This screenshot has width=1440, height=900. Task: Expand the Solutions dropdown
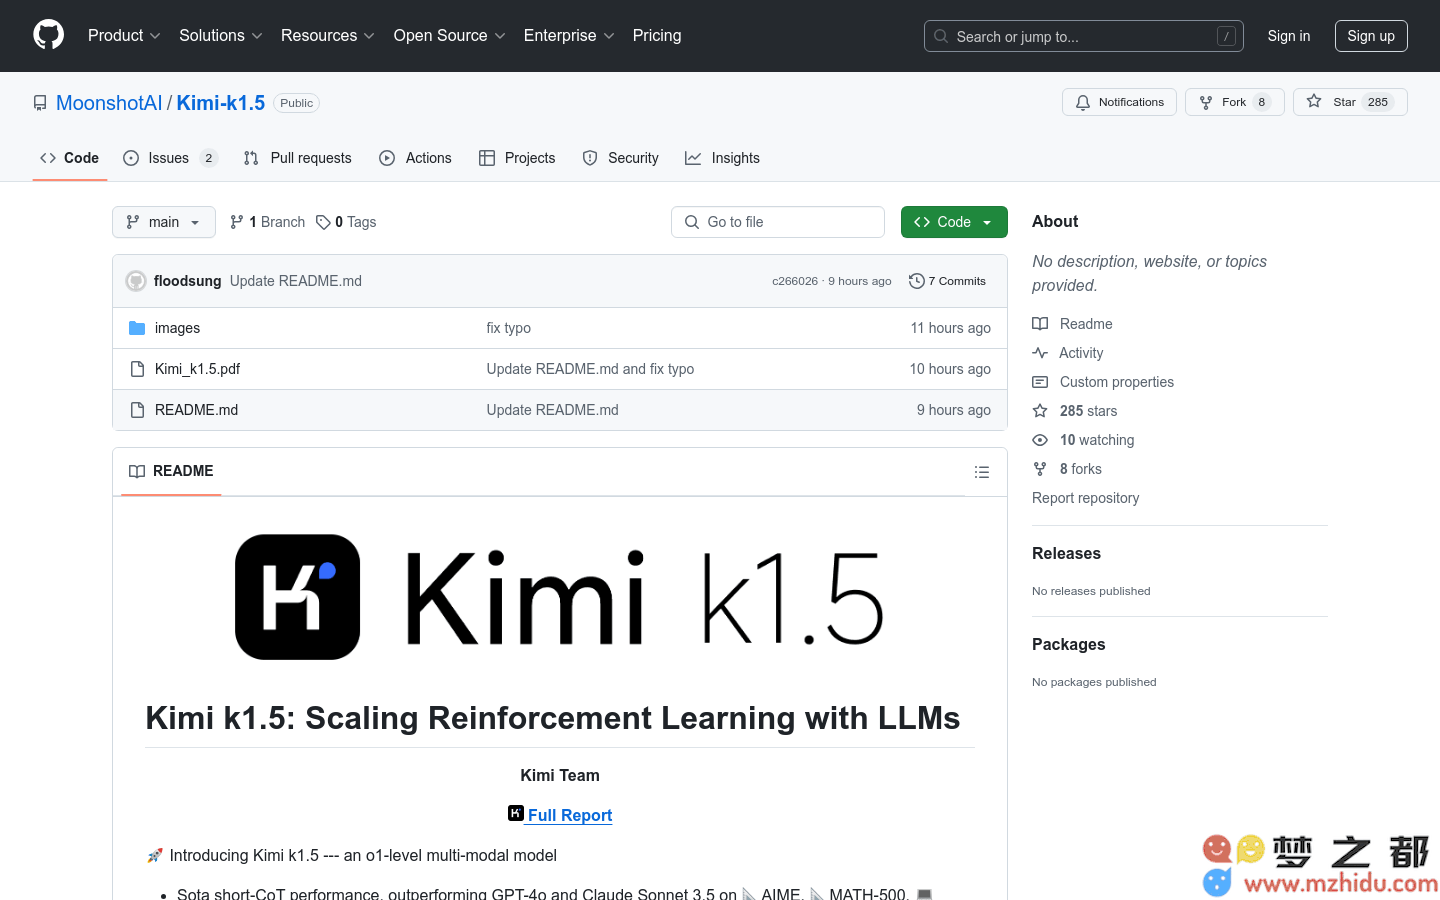[x=220, y=35]
